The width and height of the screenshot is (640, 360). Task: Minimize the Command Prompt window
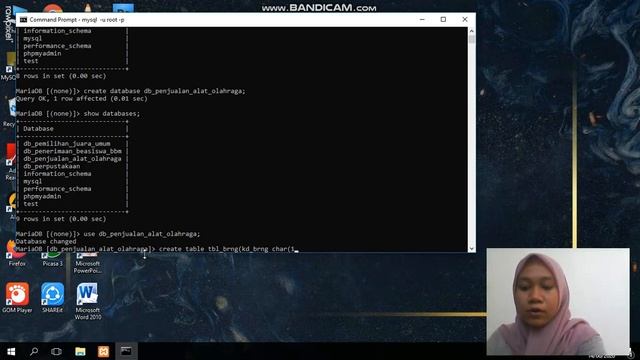click(422, 20)
